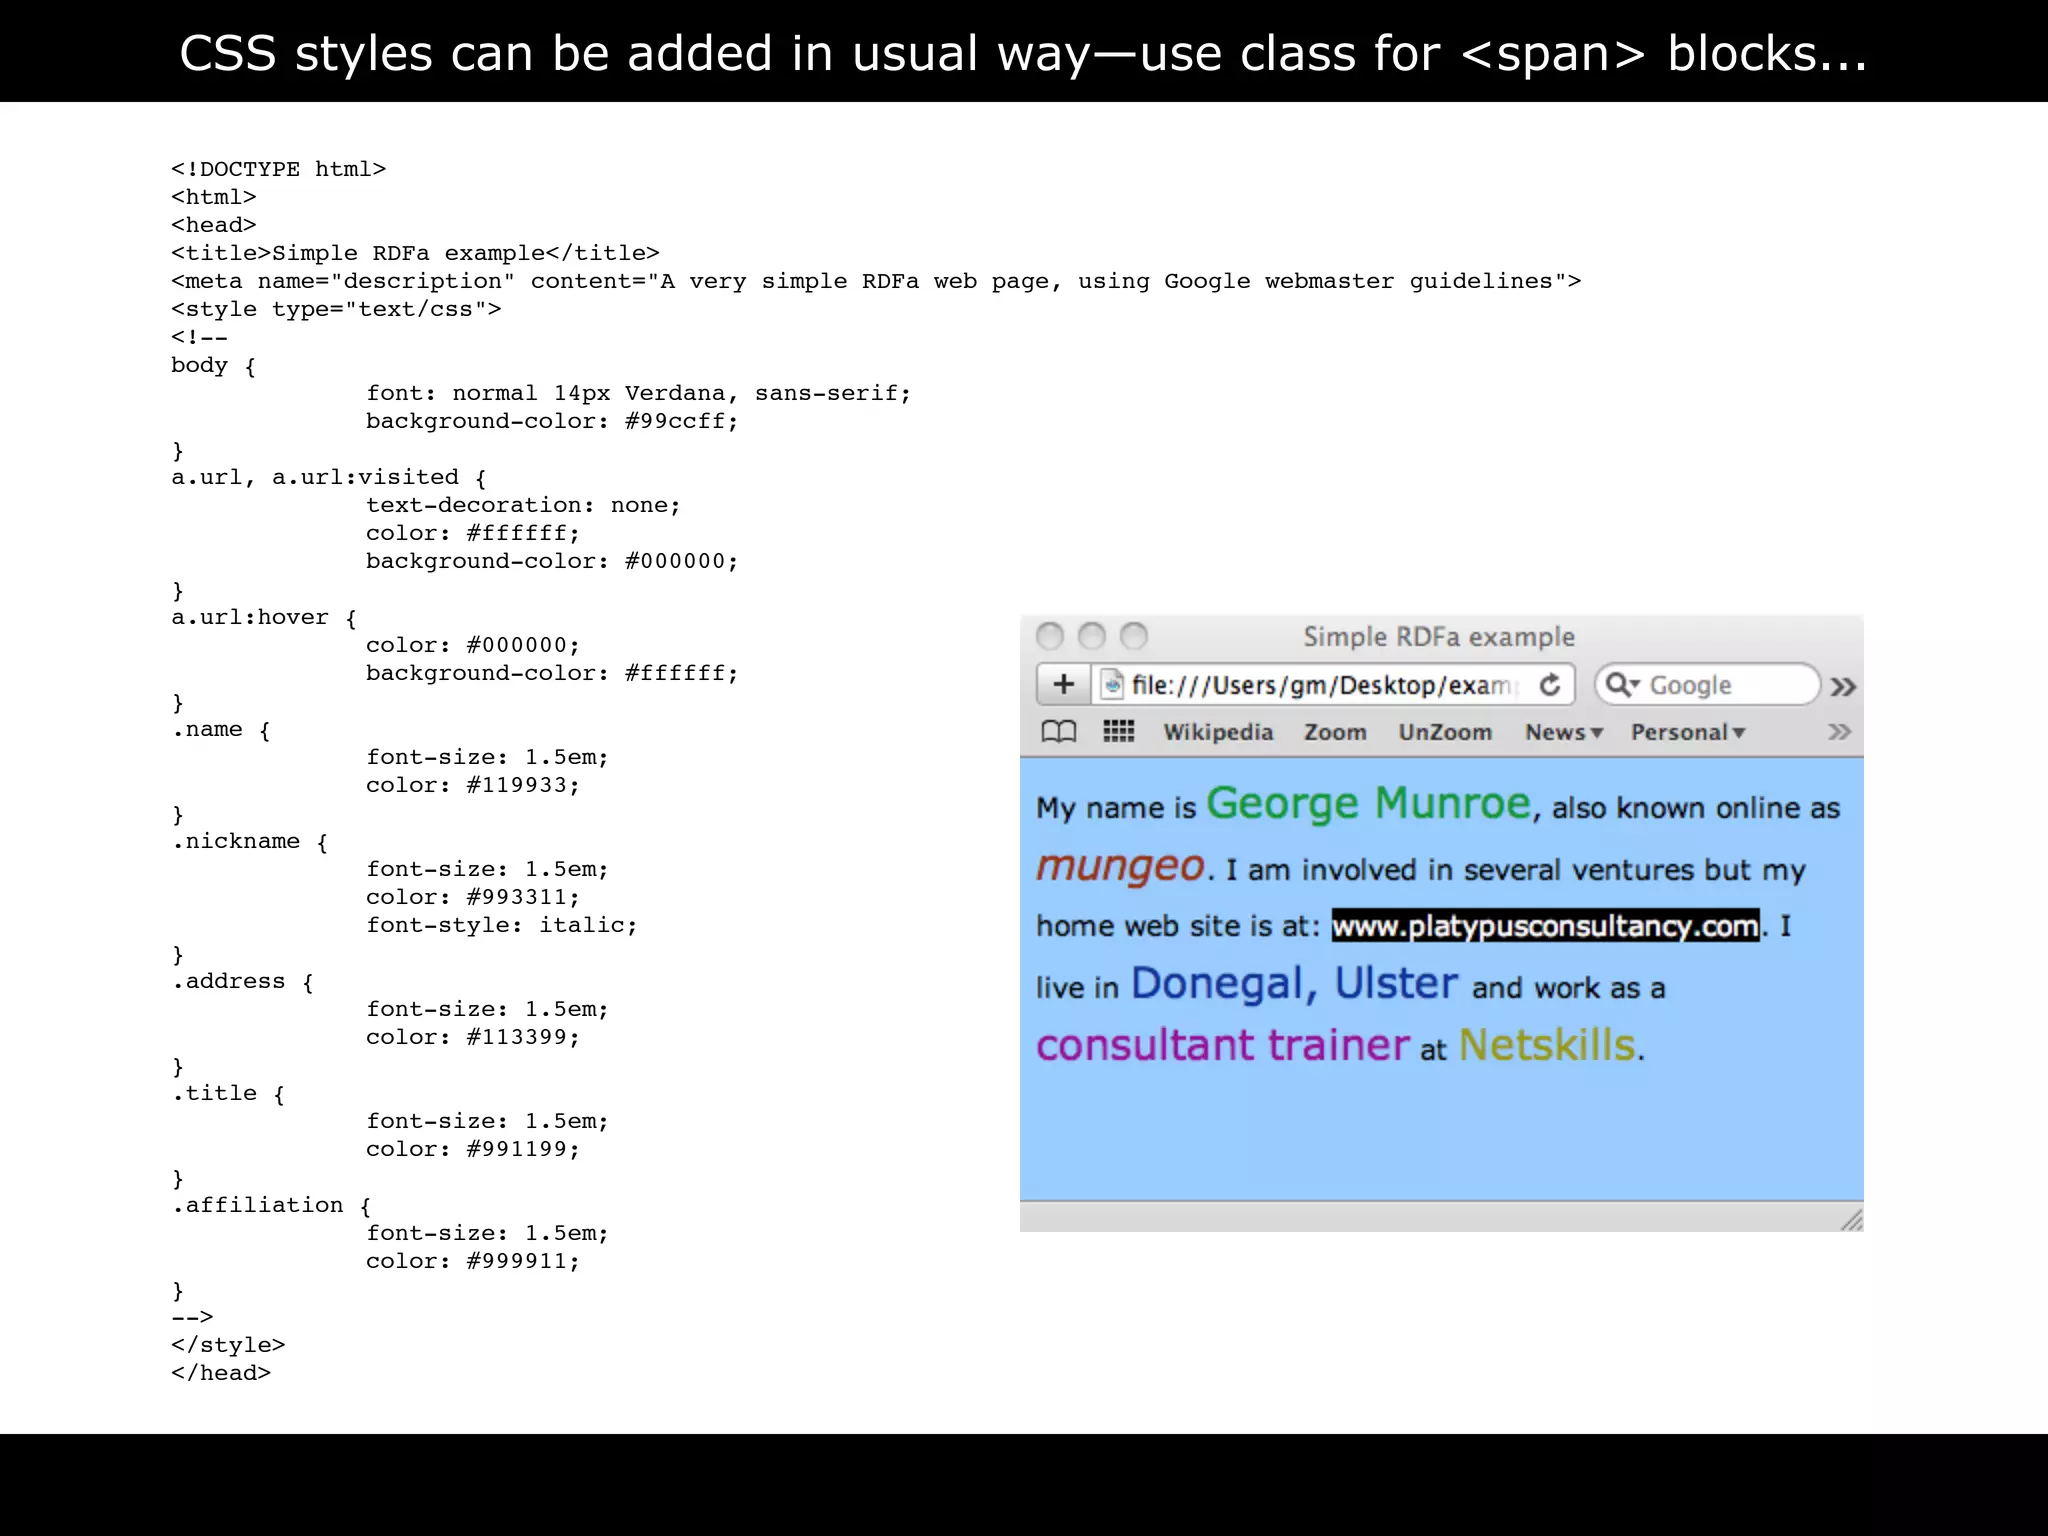Open the bookmarks book icon
Image resolution: width=2048 pixels, height=1536 pixels.
pyautogui.click(x=1059, y=732)
